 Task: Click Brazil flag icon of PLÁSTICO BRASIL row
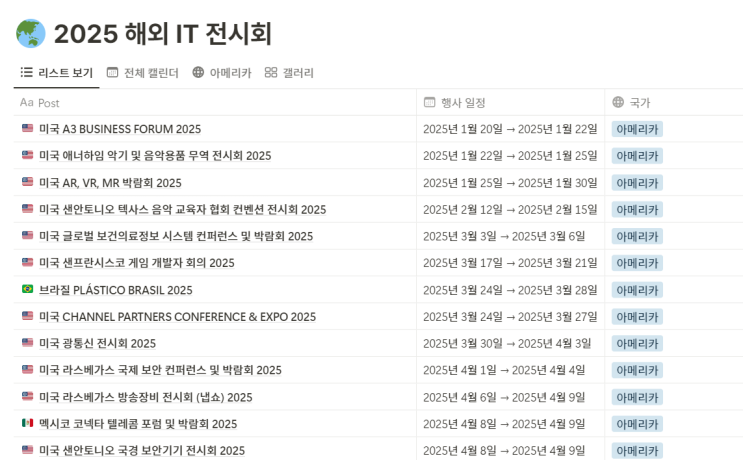(x=27, y=289)
